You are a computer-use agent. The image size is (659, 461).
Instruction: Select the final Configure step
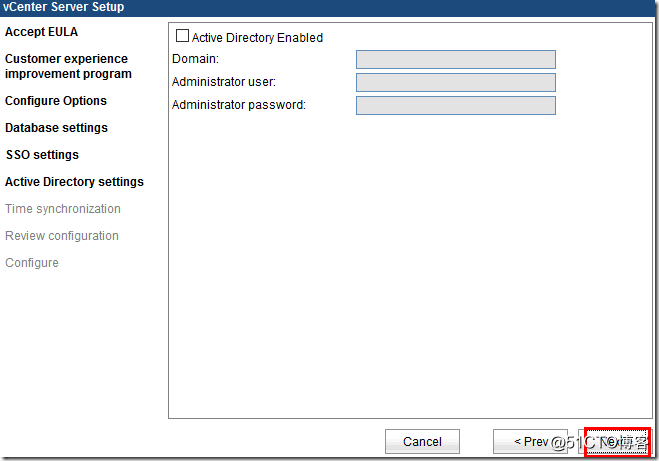(32, 263)
